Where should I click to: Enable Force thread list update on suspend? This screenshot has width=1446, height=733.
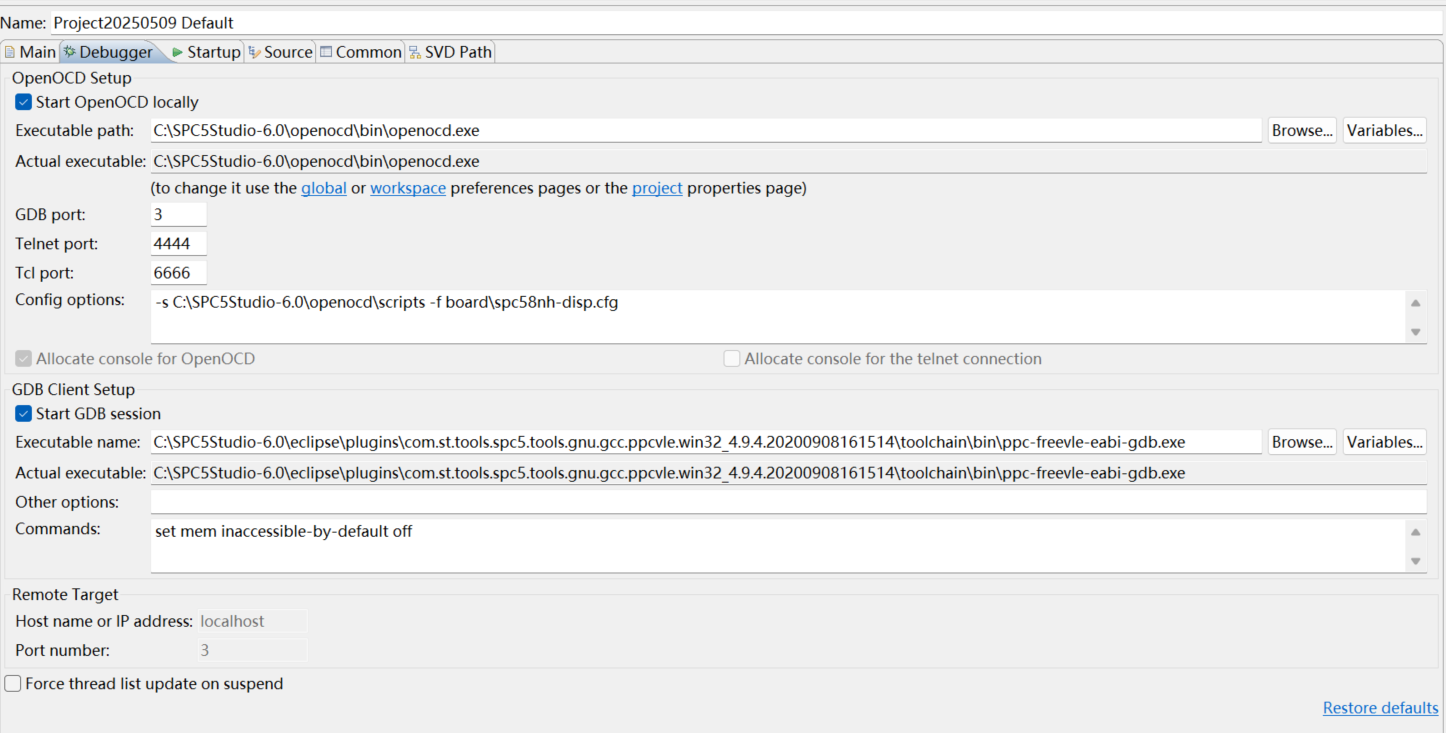pyautogui.click(x=13, y=683)
